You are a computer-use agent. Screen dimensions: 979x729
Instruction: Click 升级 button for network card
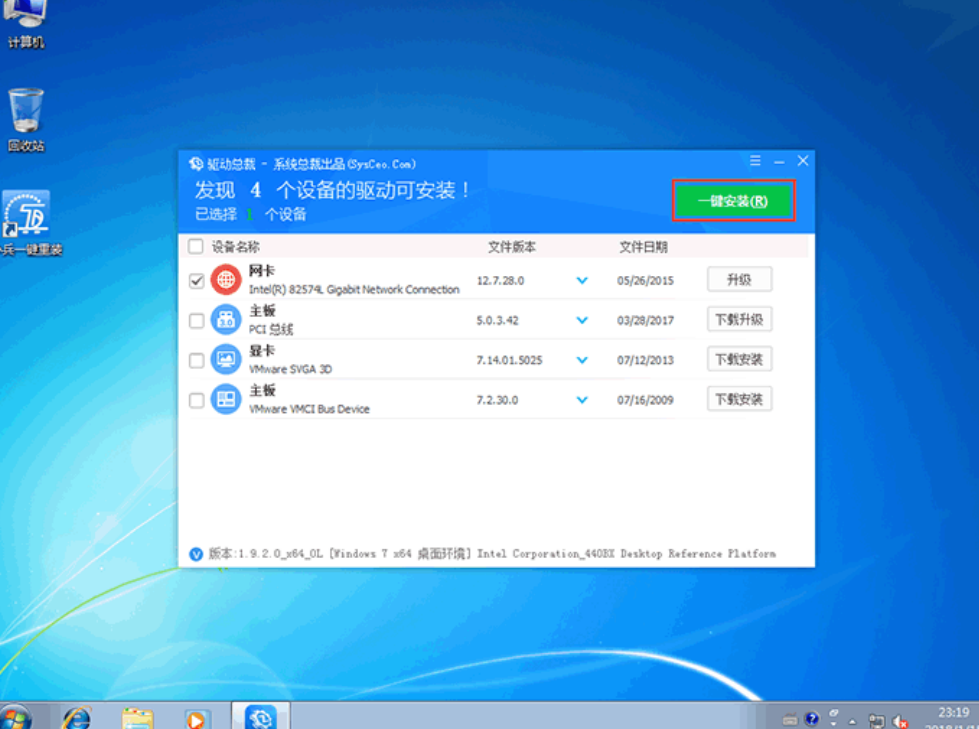click(739, 280)
